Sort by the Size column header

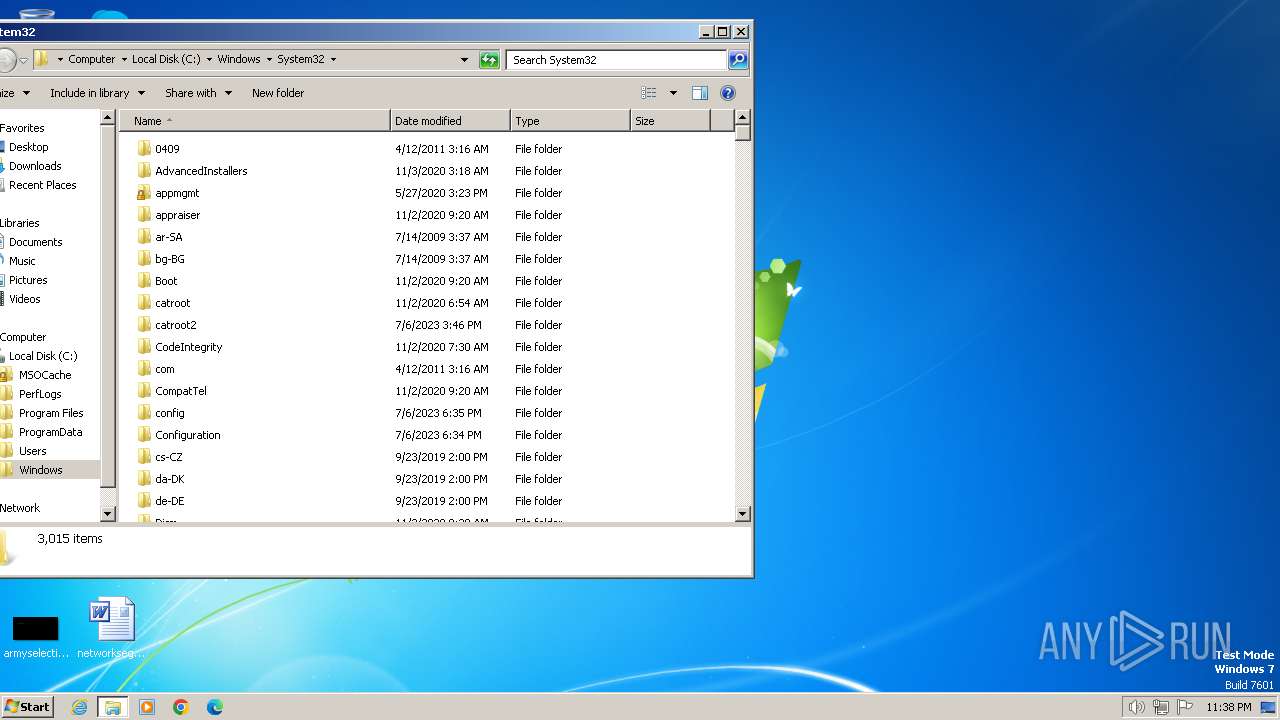coord(670,121)
